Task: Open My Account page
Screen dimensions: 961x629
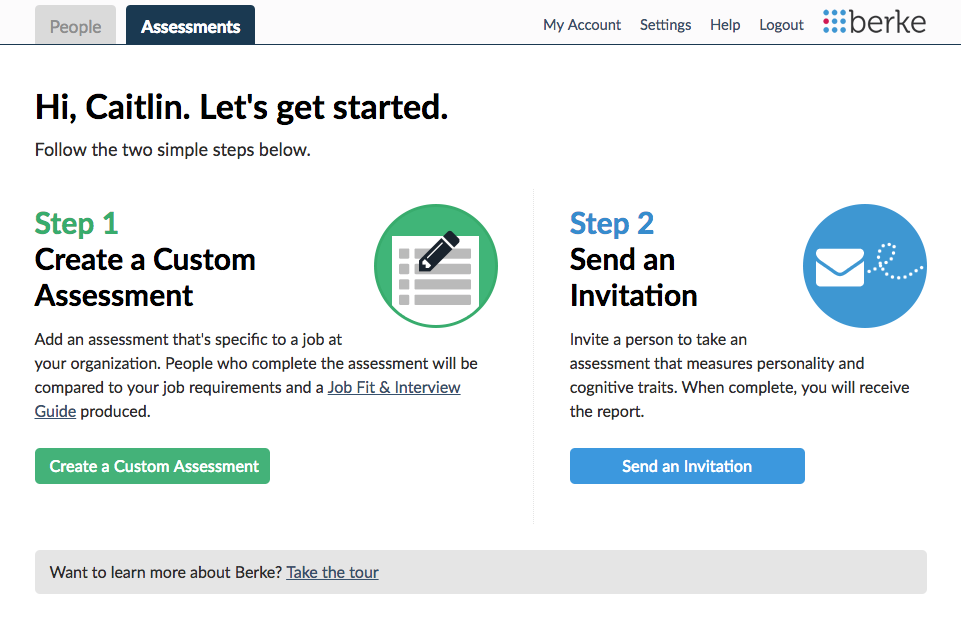Action: click(x=582, y=25)
